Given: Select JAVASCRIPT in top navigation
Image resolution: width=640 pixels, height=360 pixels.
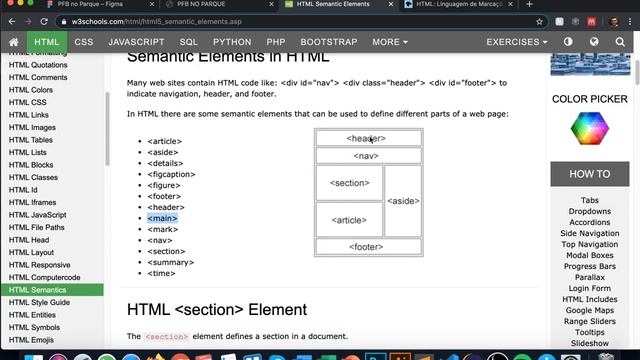Looking at the screenshot, I should click(136, 42).
